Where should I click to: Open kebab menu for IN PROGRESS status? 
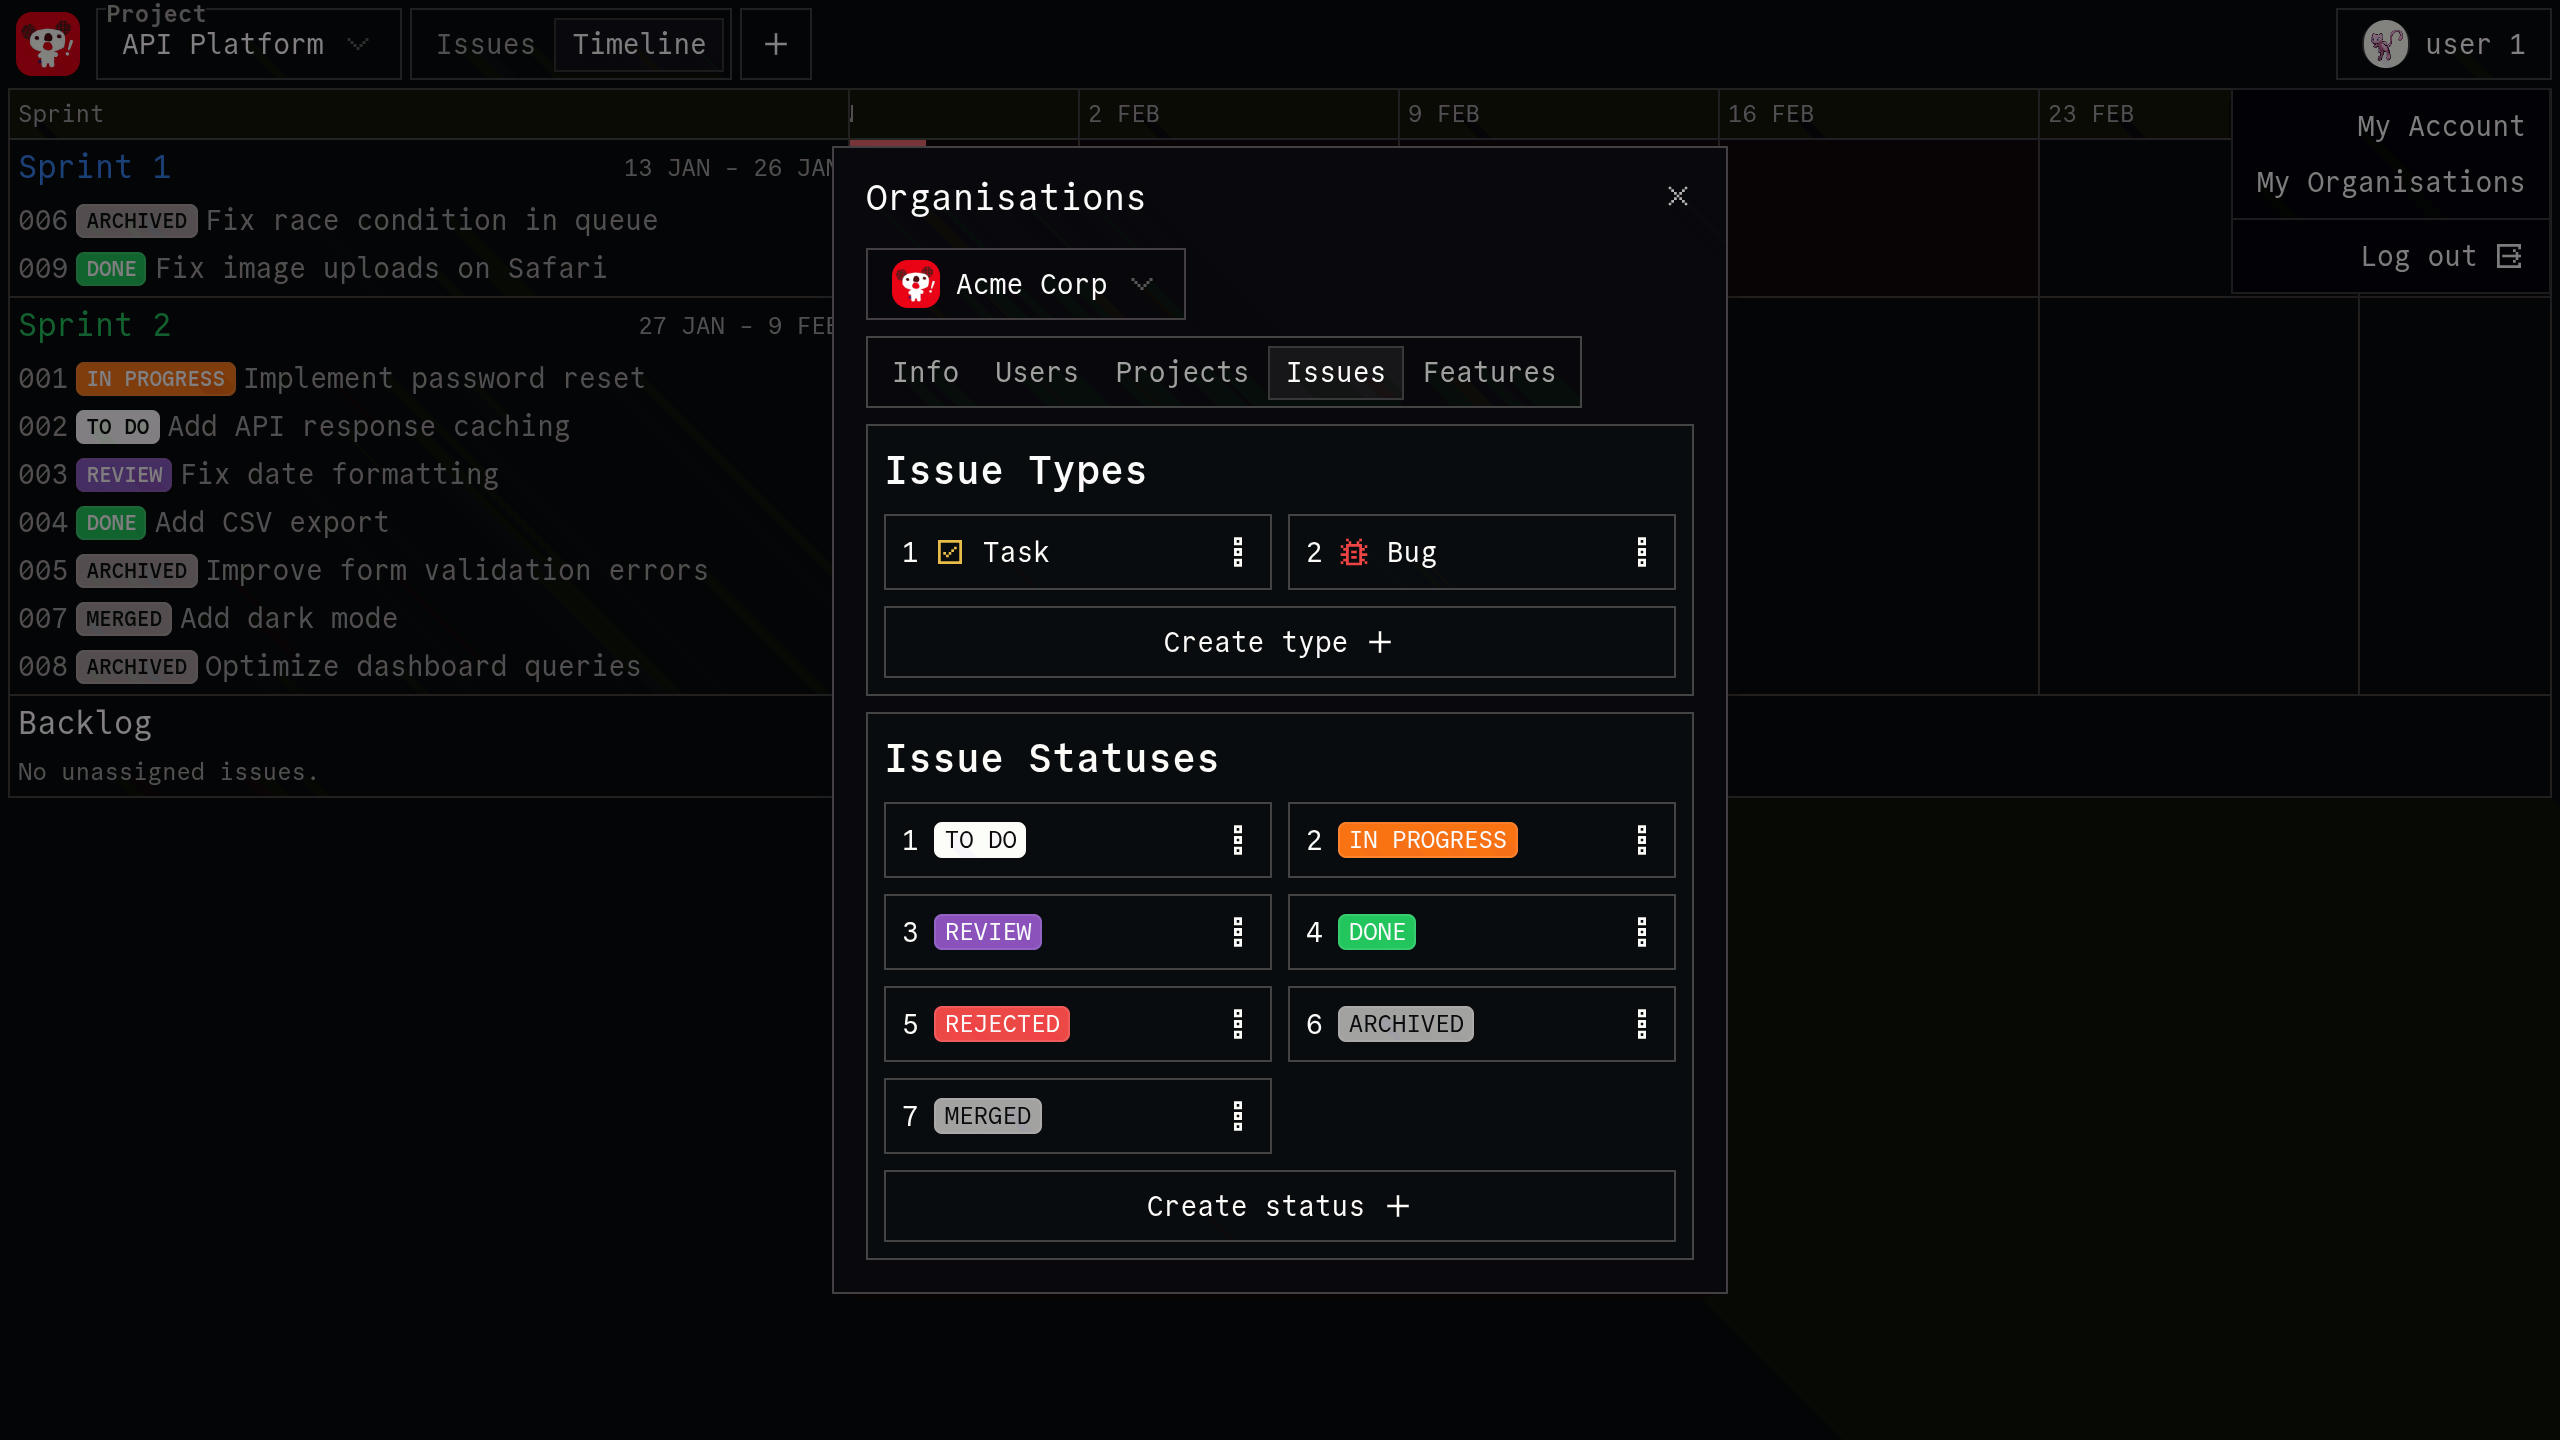(1641, 840)
